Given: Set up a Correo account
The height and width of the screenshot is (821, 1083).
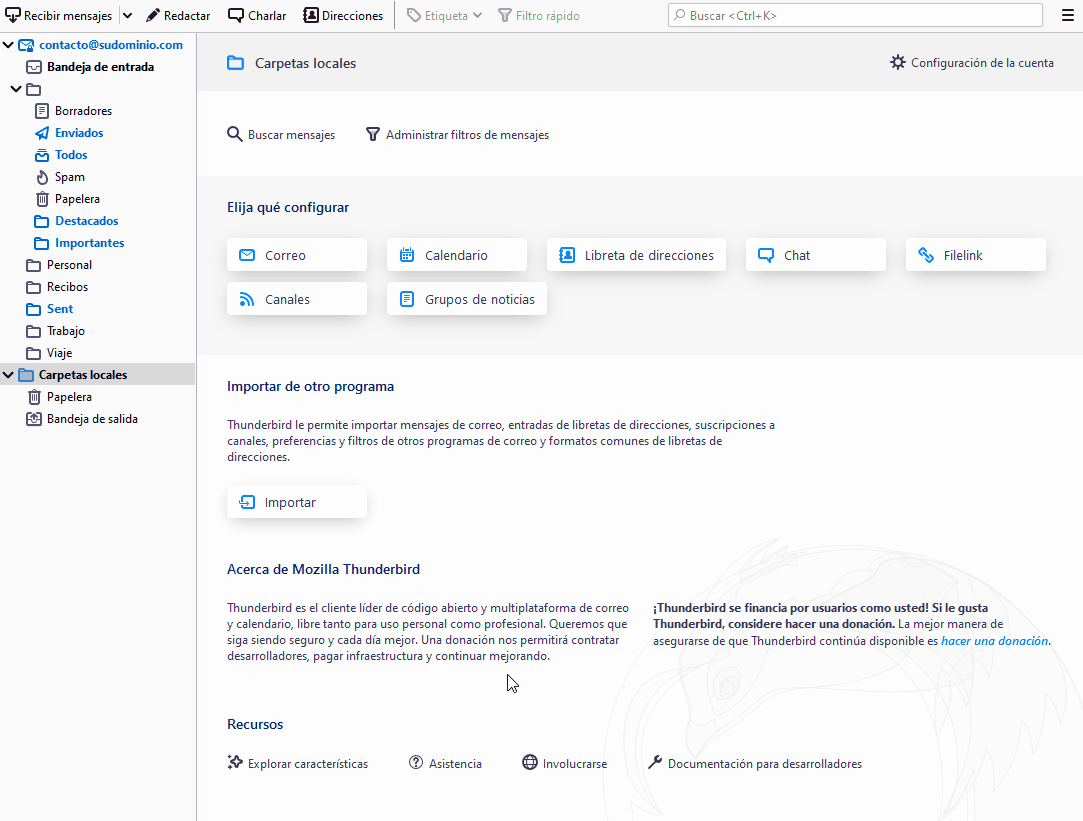Looking at the screenshot, I should point(297,255).
